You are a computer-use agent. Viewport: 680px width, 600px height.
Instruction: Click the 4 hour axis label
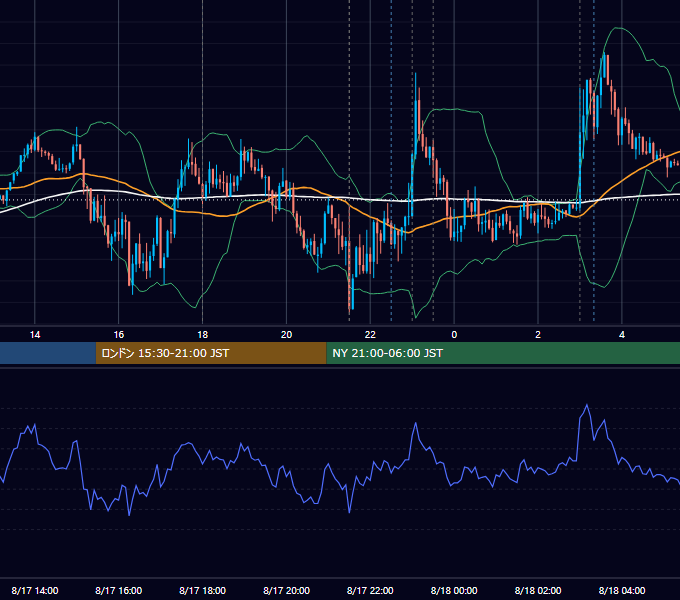coord(622,335)
